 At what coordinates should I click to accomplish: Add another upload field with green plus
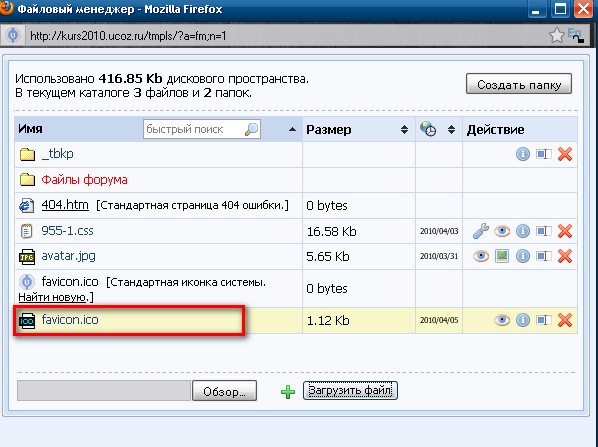point(288,392)
